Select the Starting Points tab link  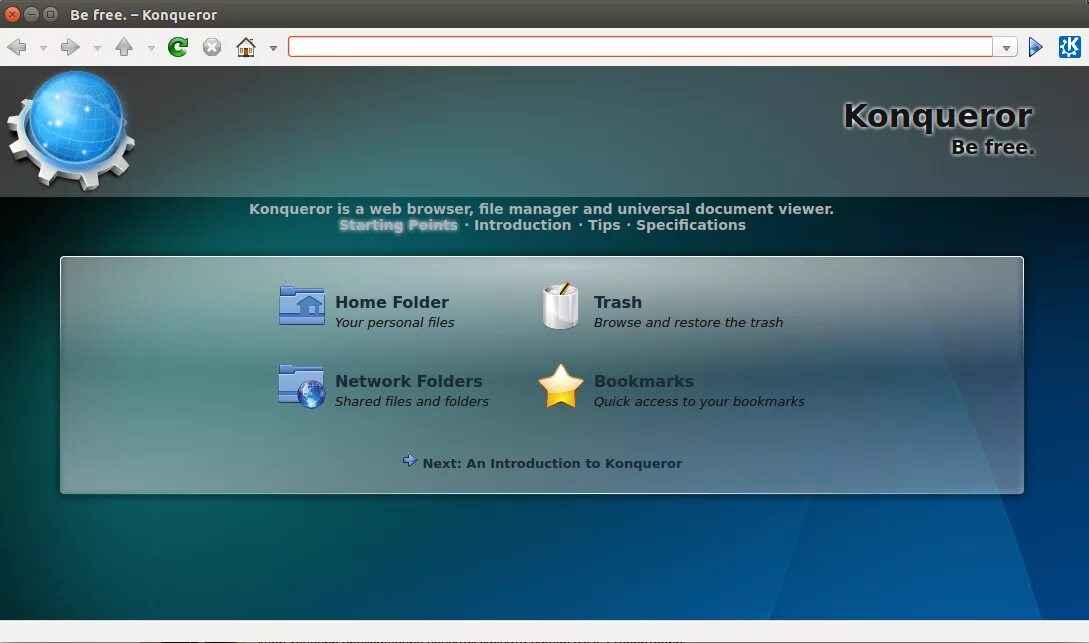click(398, 225)
